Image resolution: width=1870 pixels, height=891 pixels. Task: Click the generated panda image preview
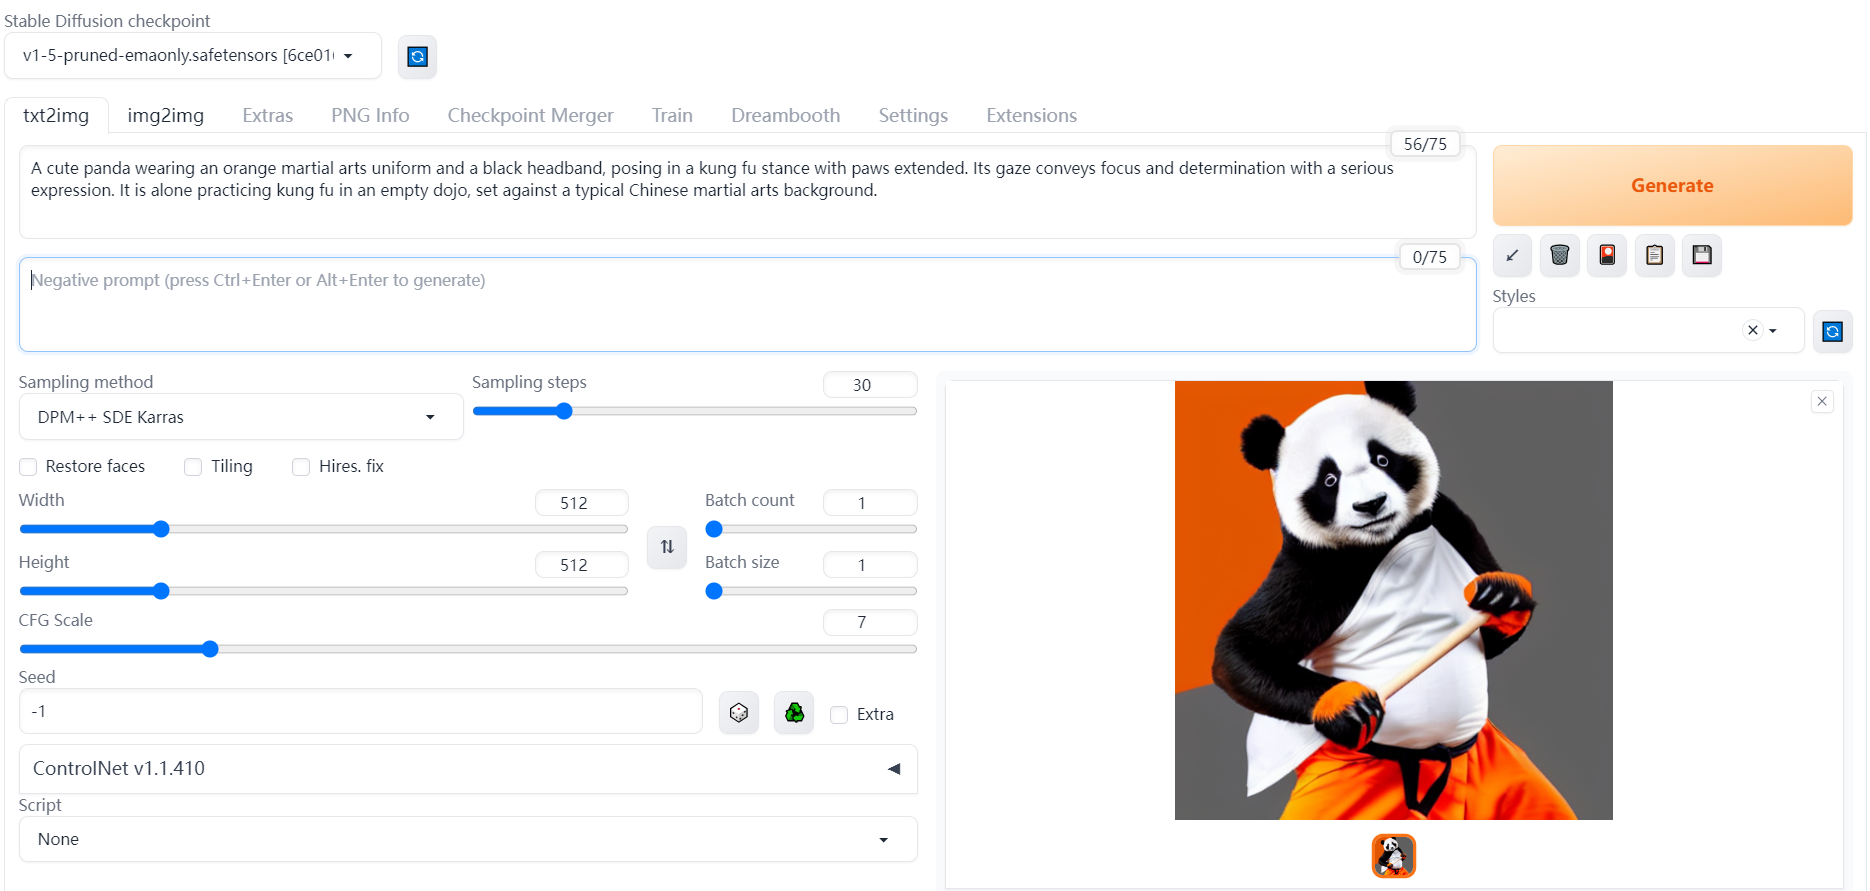tap(1394, 600)
